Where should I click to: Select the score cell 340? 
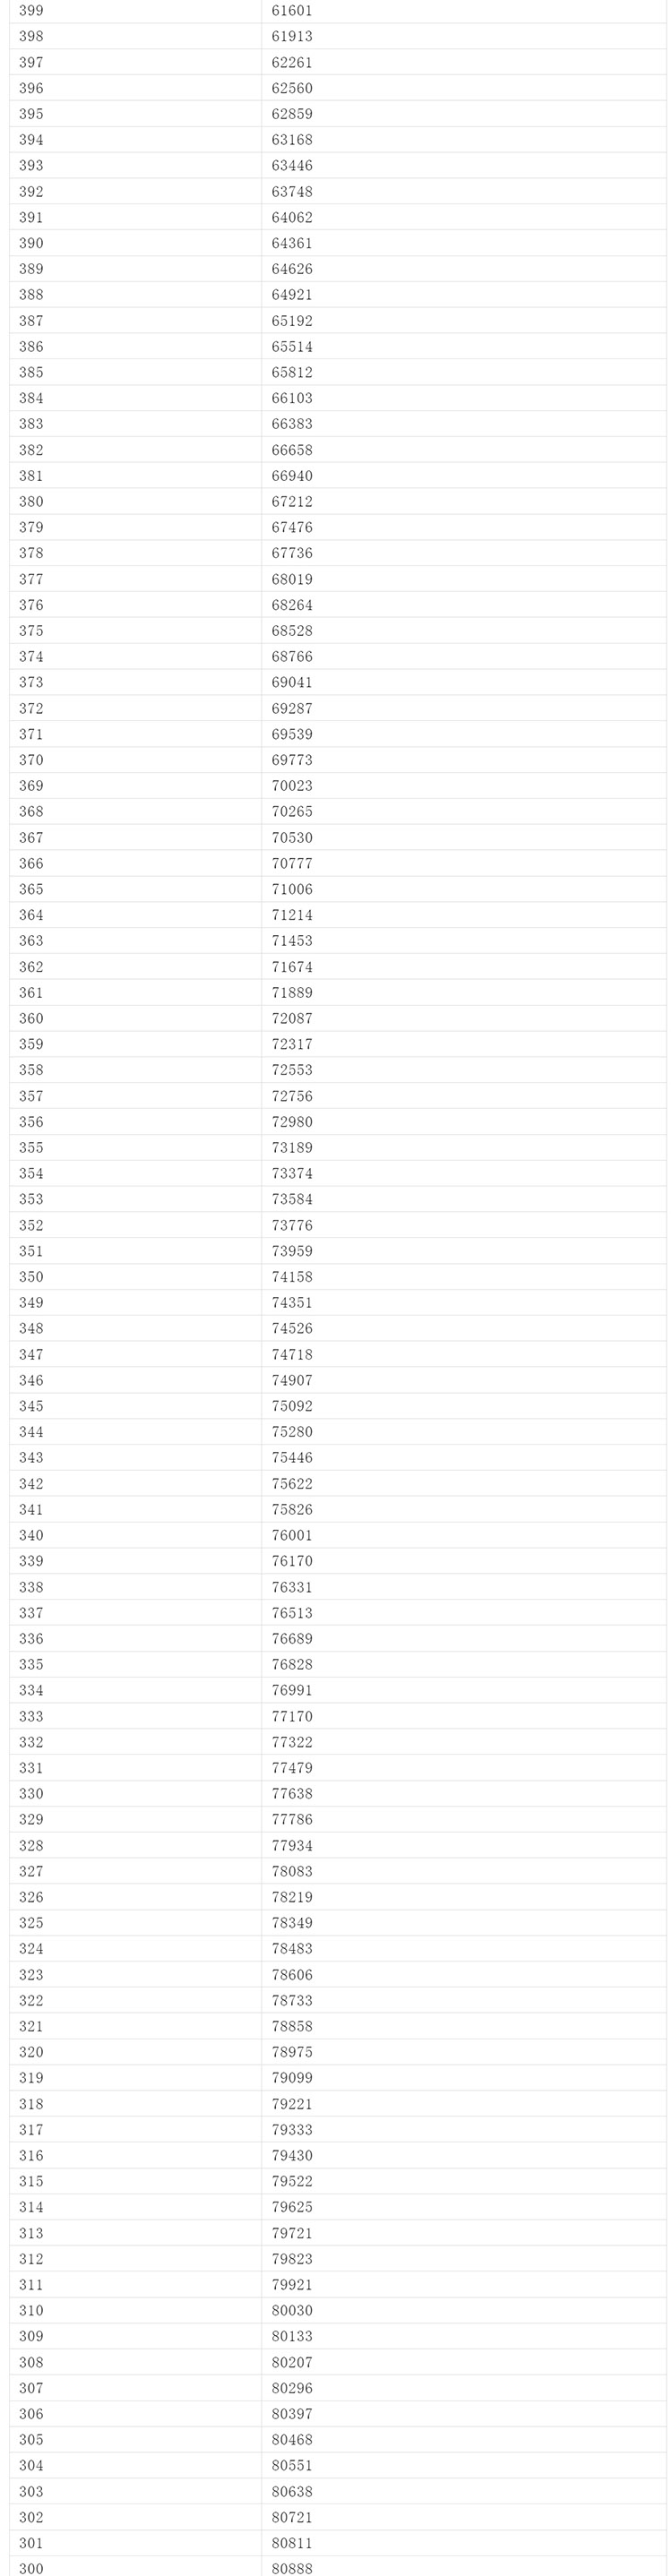31,1535
